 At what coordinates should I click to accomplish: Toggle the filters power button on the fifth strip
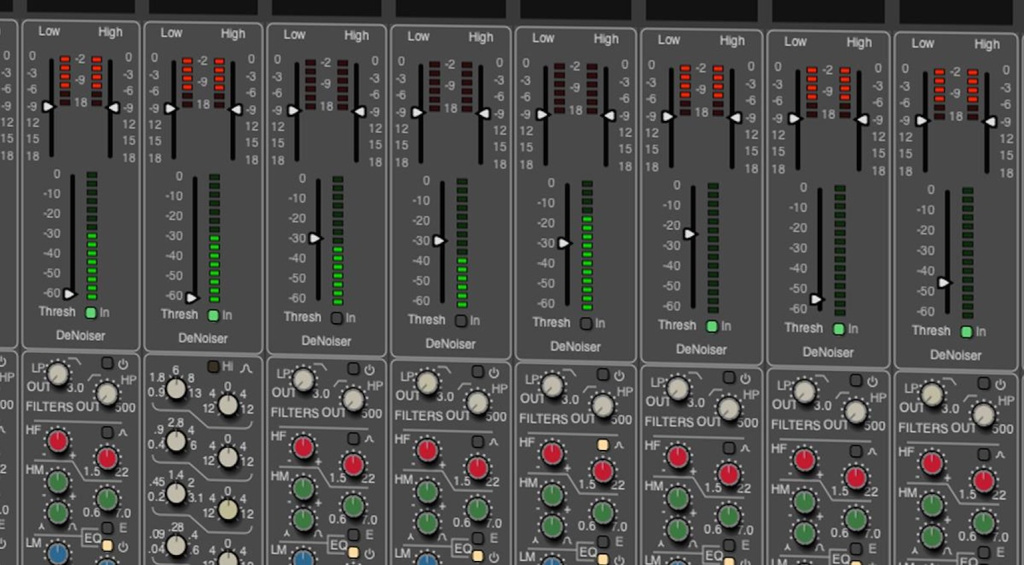603,375
